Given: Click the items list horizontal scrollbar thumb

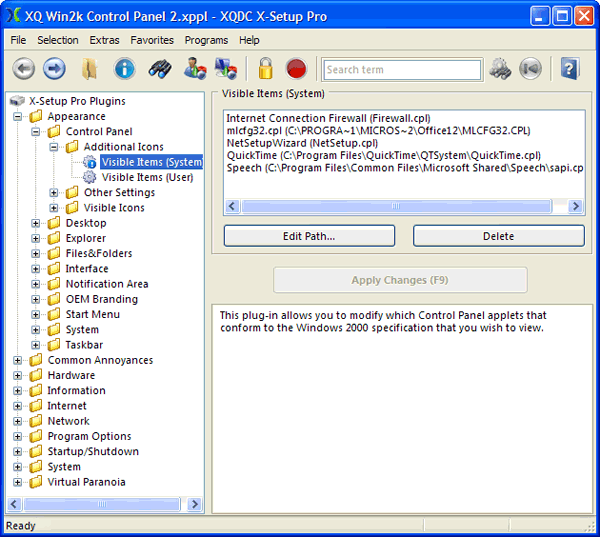Looking at the screenshot, I should 396,206.
